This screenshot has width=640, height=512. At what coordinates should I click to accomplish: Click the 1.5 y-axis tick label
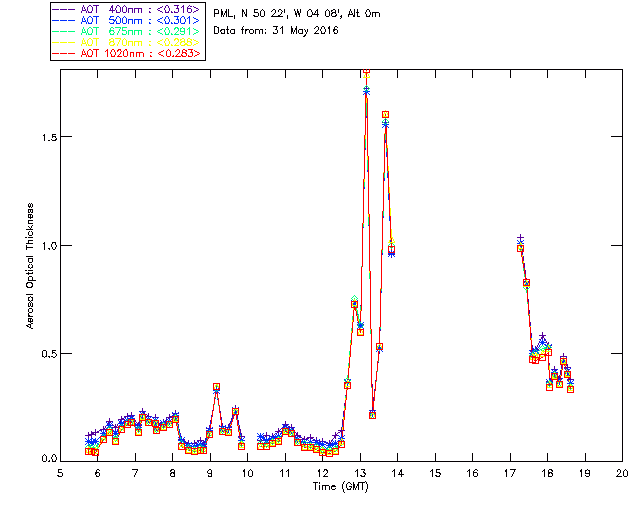point(49,137)
